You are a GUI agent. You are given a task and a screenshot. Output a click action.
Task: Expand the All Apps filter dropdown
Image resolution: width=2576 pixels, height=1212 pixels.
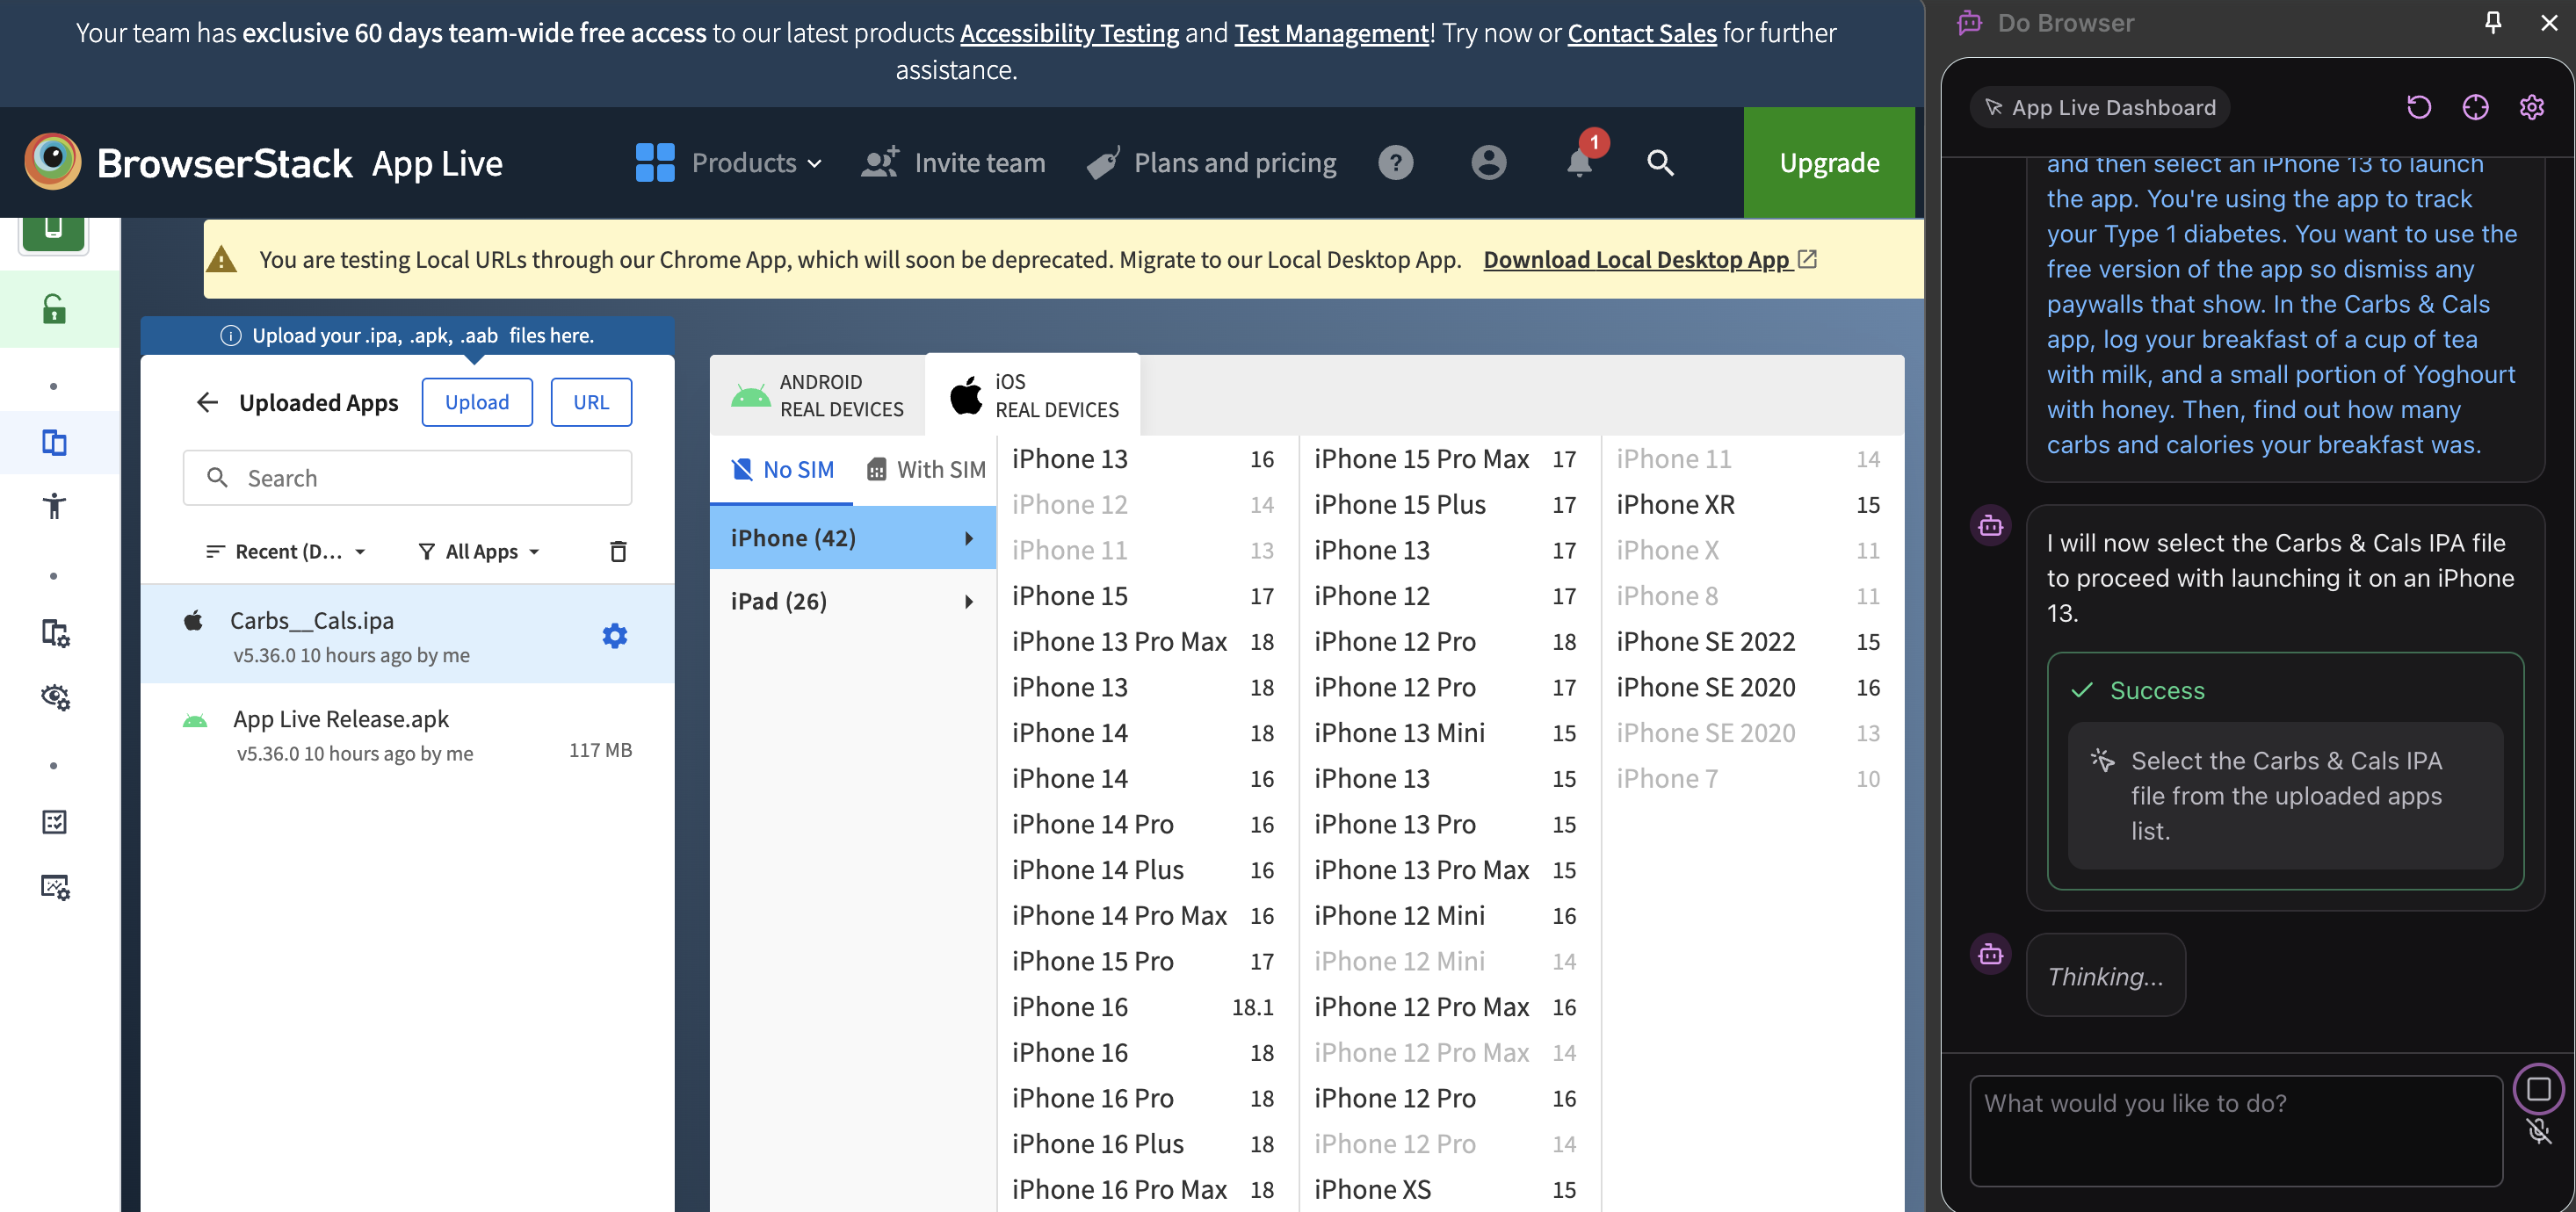(480, 551)
